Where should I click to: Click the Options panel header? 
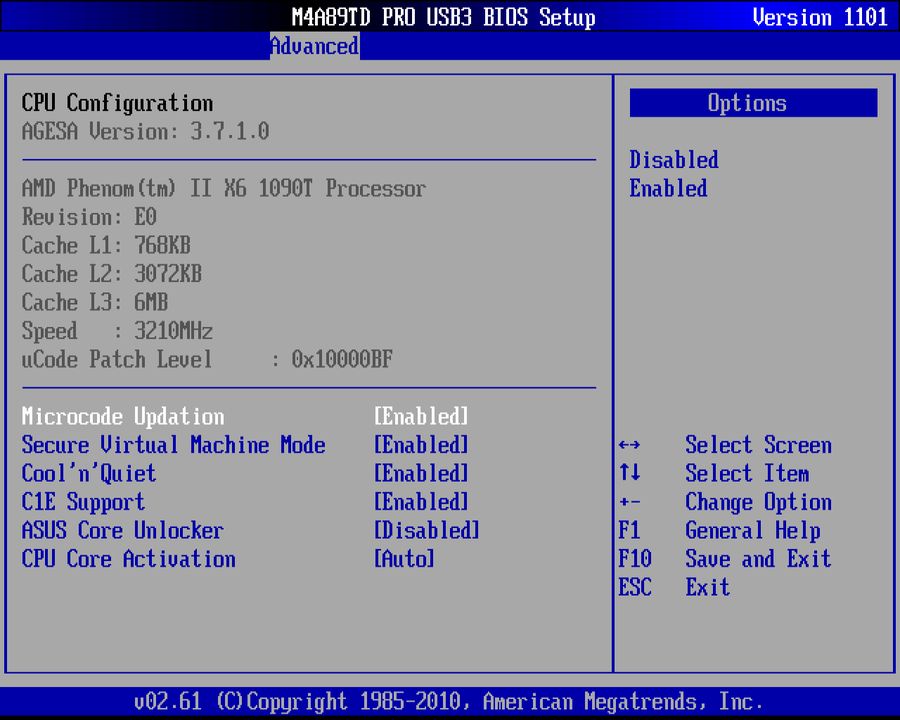point(751,103)
